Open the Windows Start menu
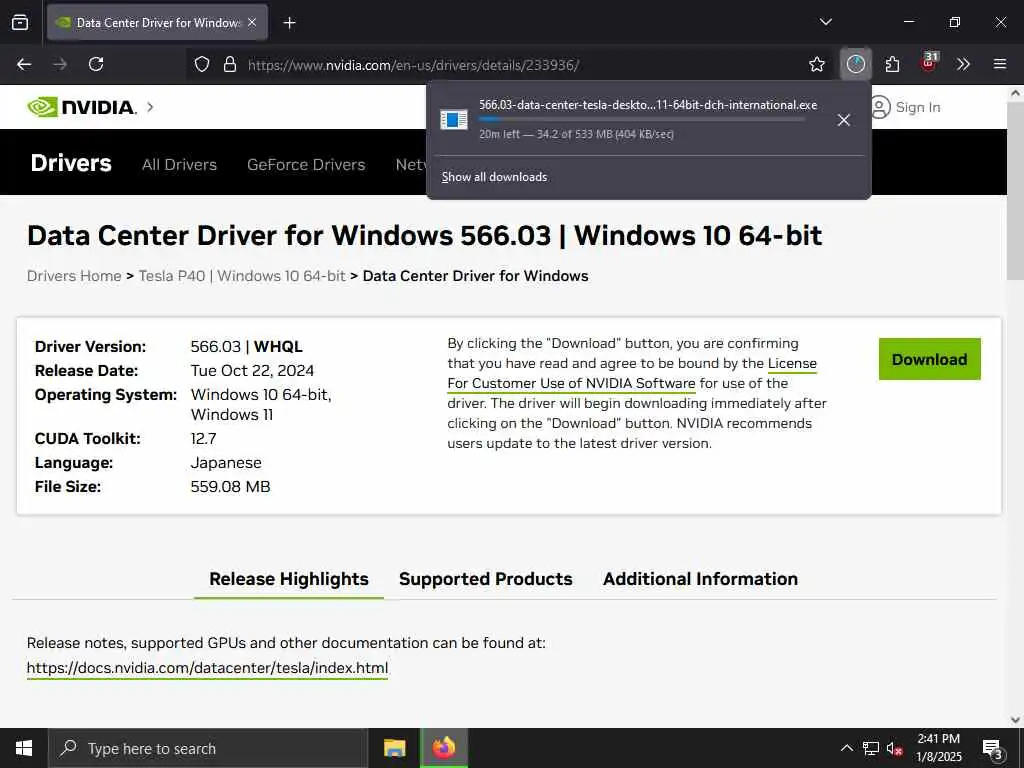The image size is (1024, 768). pyautogui.click(x=24, y=748)
